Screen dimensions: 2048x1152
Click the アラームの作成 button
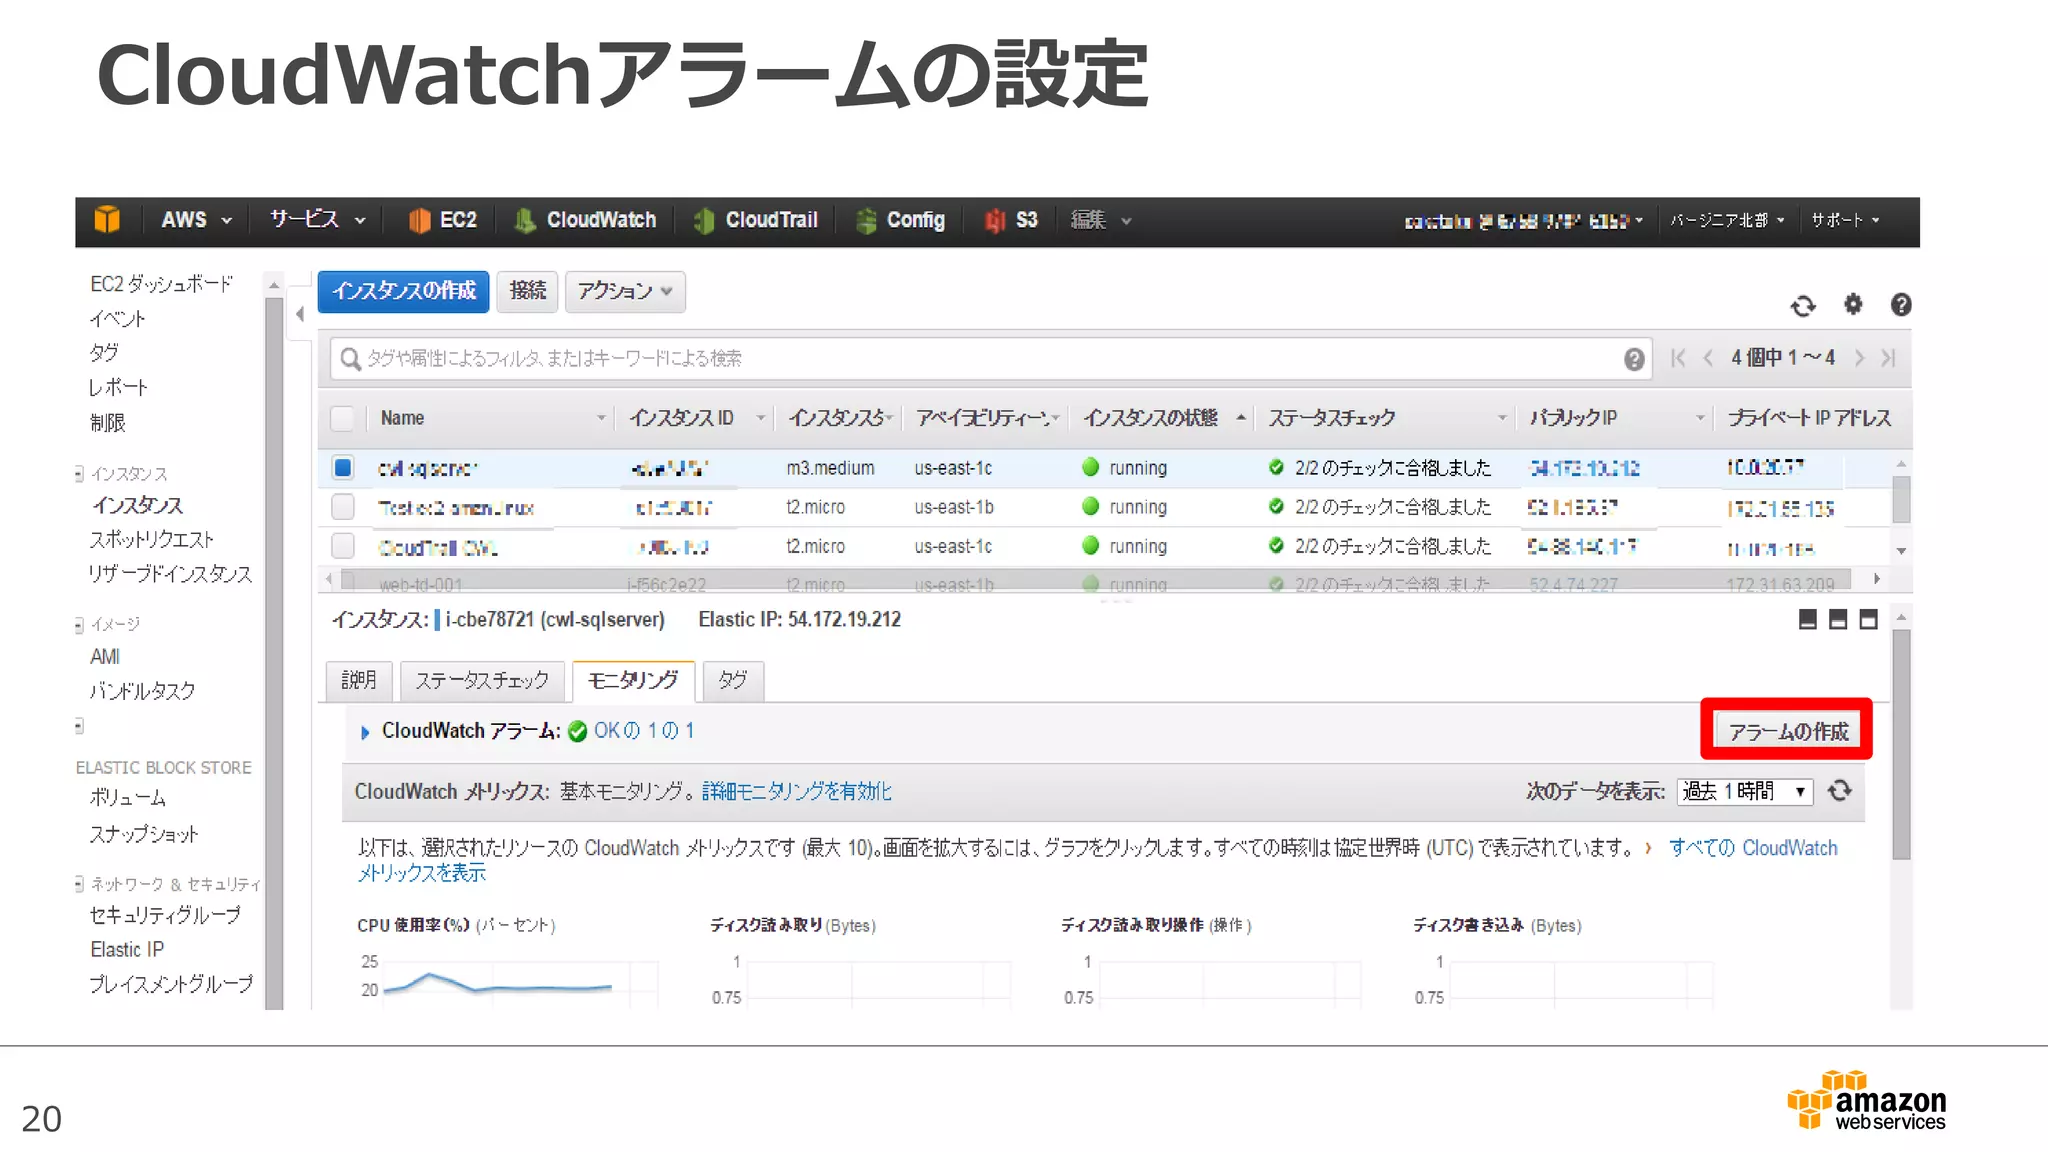[1788, 731]
